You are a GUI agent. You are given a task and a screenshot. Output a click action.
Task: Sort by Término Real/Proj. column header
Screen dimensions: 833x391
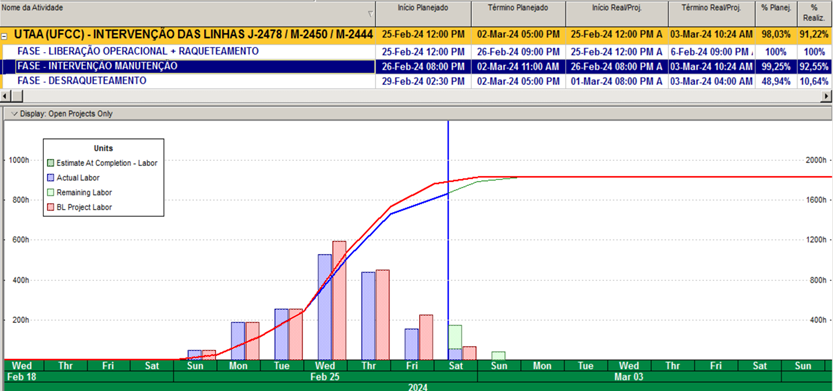coord(711,13)
